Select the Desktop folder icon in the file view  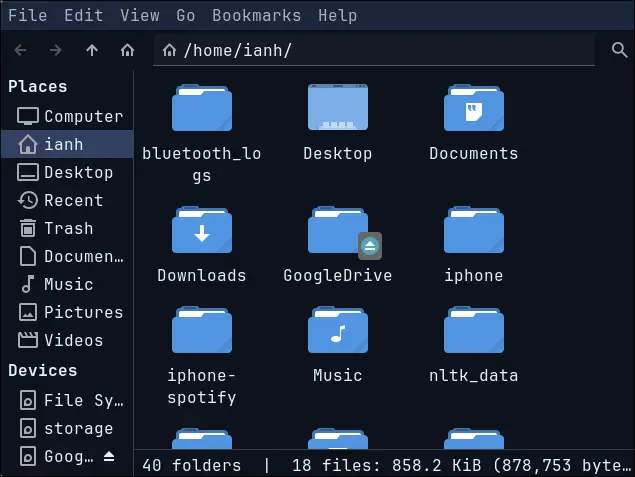tap(338, 107)
